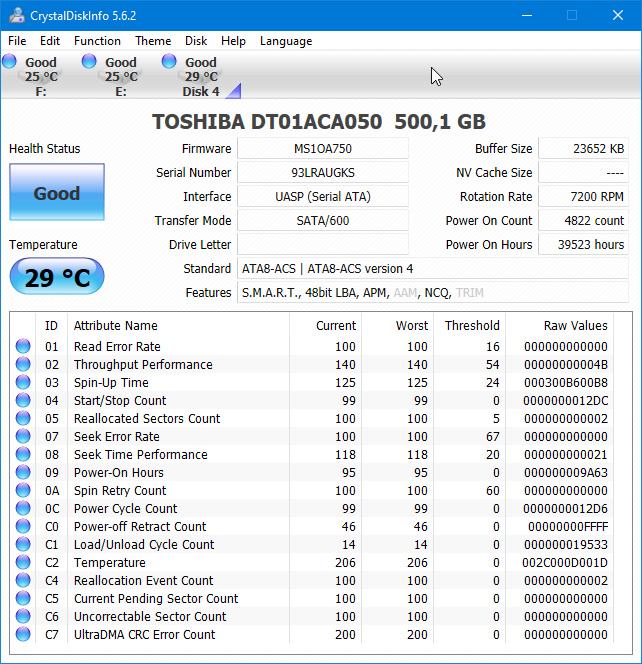This screenshot has height=664, width=642.
Task: Open the Function menu
Action: pyautogui.click(x=97, y=41)
